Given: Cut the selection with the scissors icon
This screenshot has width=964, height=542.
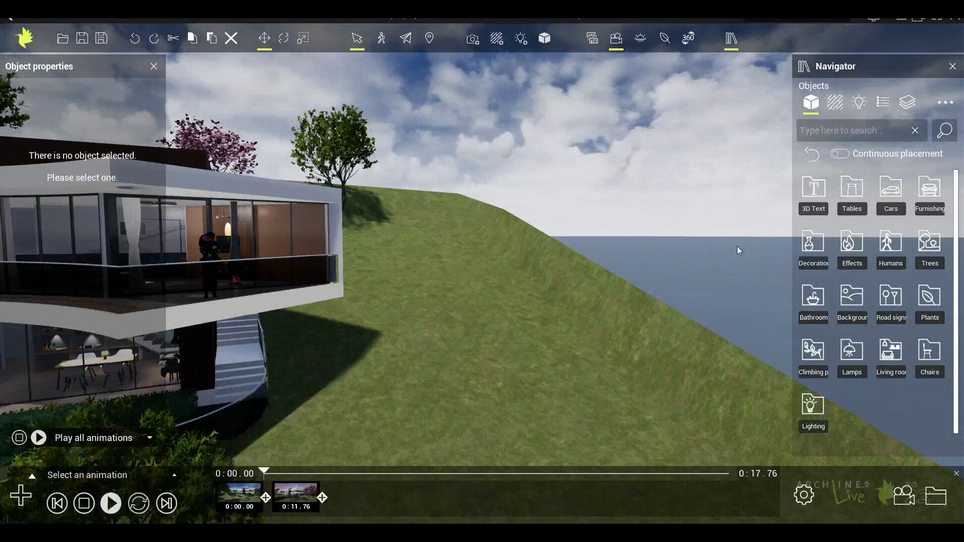Looking at the screenshot, I should click(173, 38).
